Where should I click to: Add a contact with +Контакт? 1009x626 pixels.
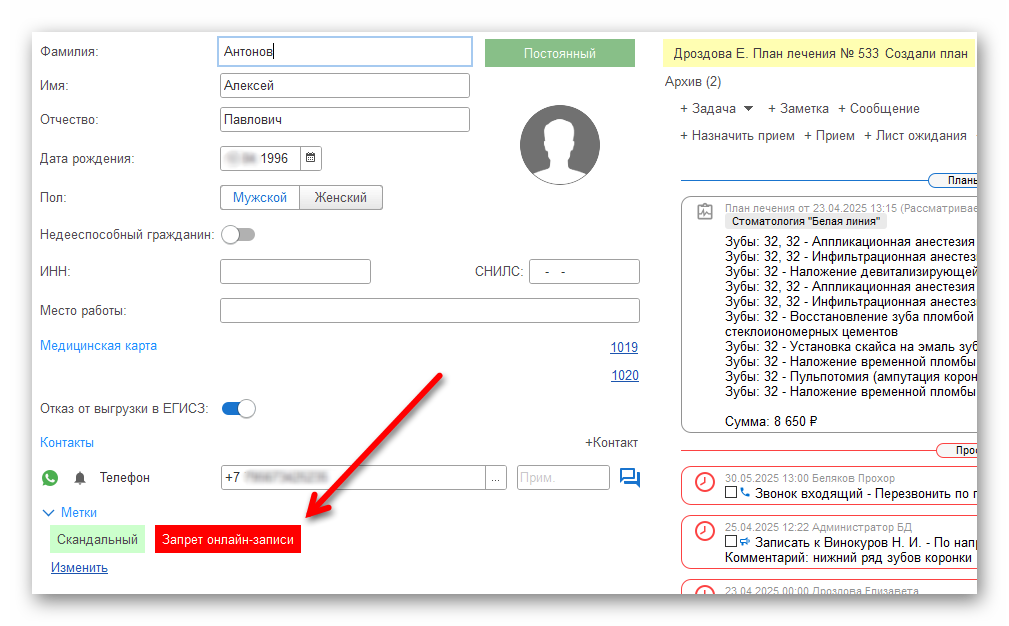click(611, 443)
